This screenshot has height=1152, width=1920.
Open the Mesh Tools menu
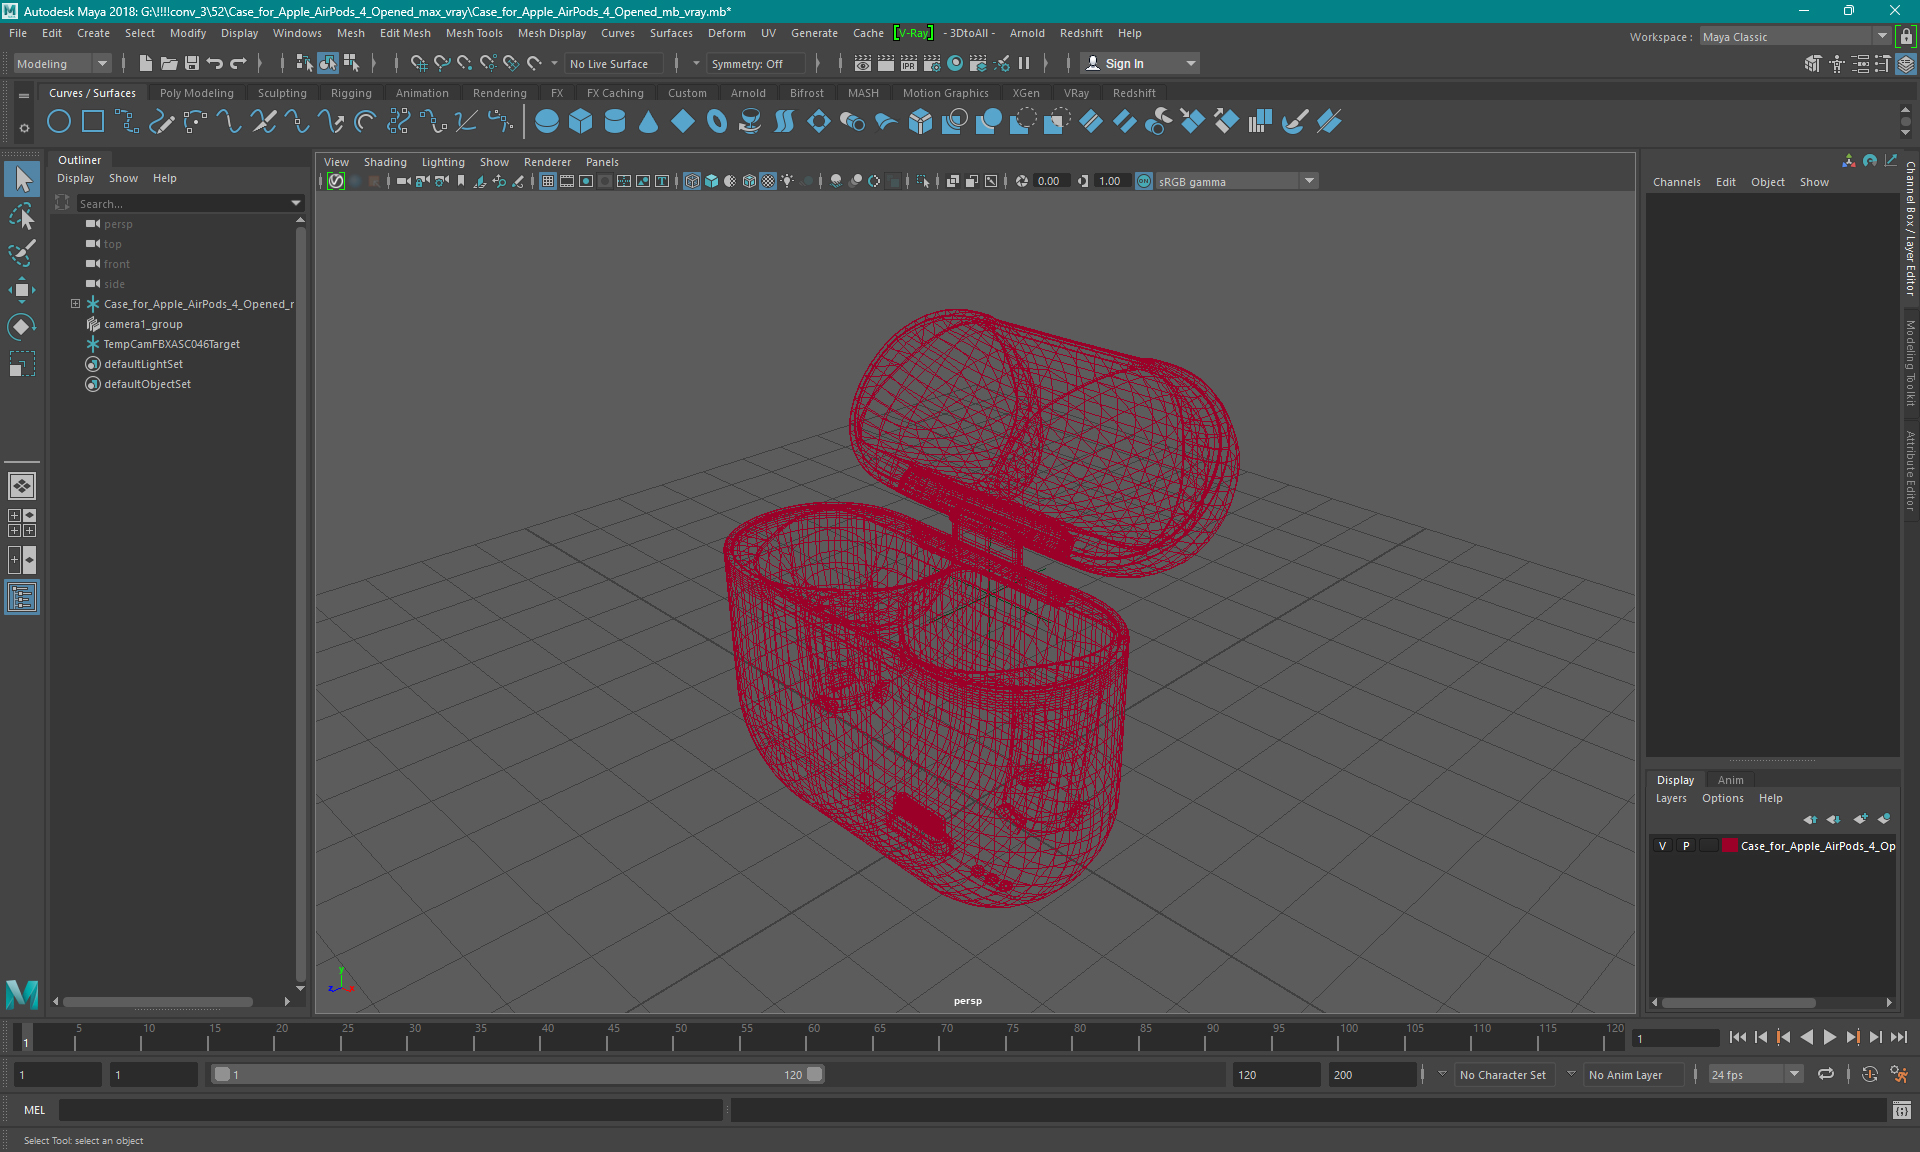point(474,33)
